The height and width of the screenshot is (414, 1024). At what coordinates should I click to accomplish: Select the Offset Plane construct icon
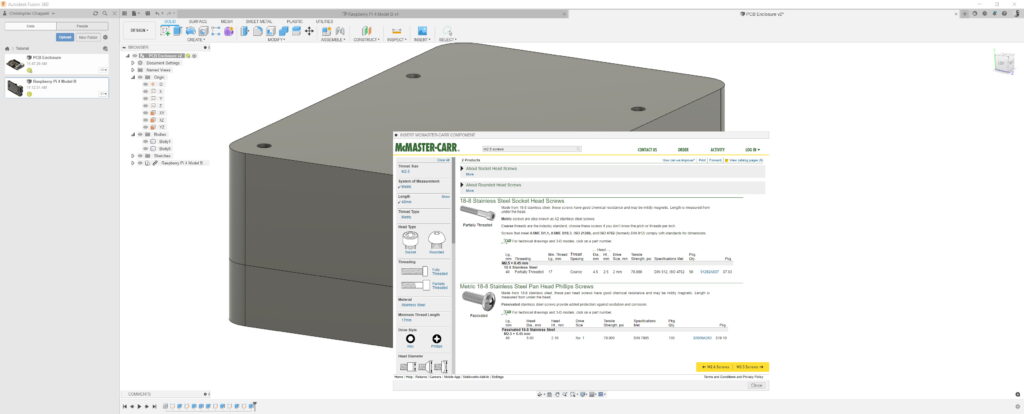tap(366, 31)
